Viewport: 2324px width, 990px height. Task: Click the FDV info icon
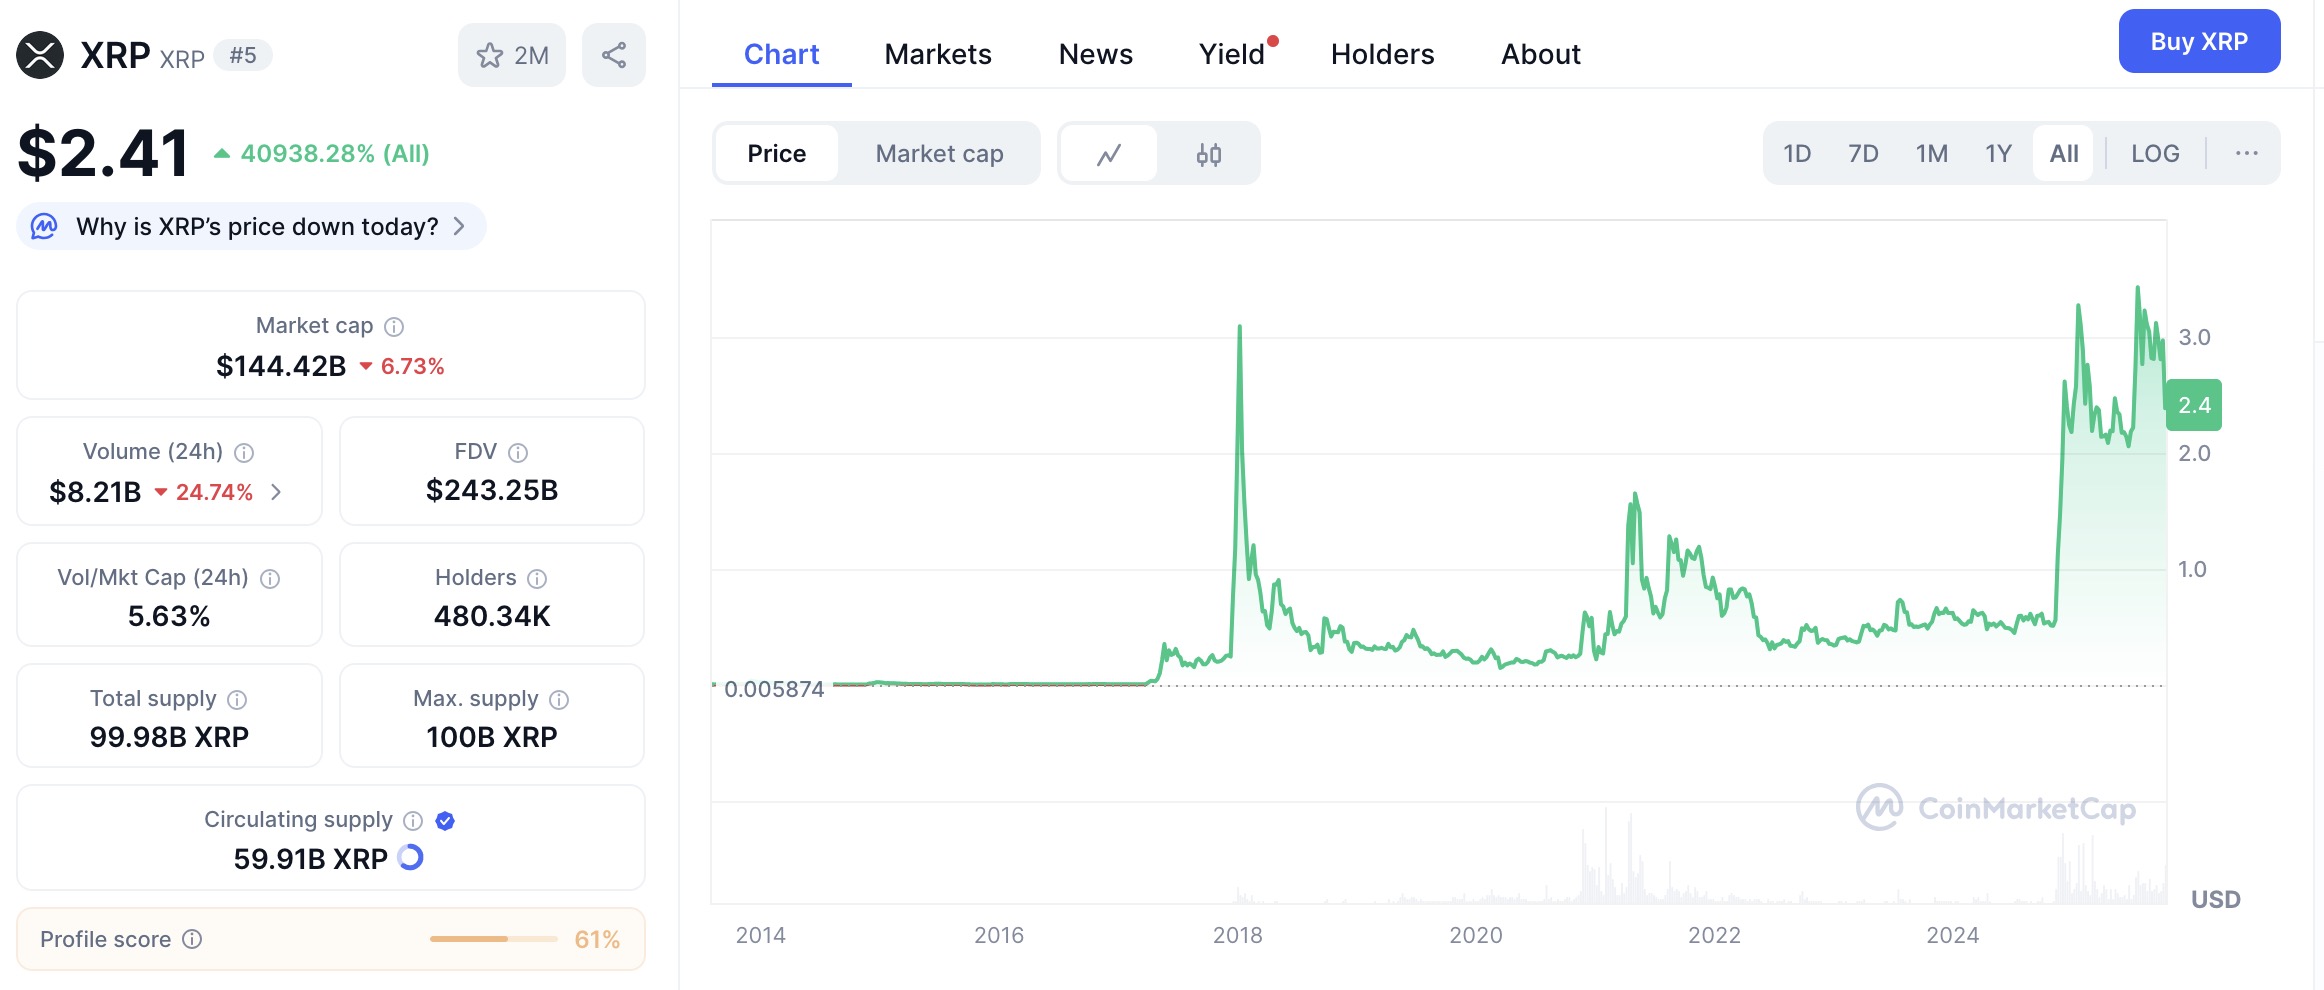point(518,453)
